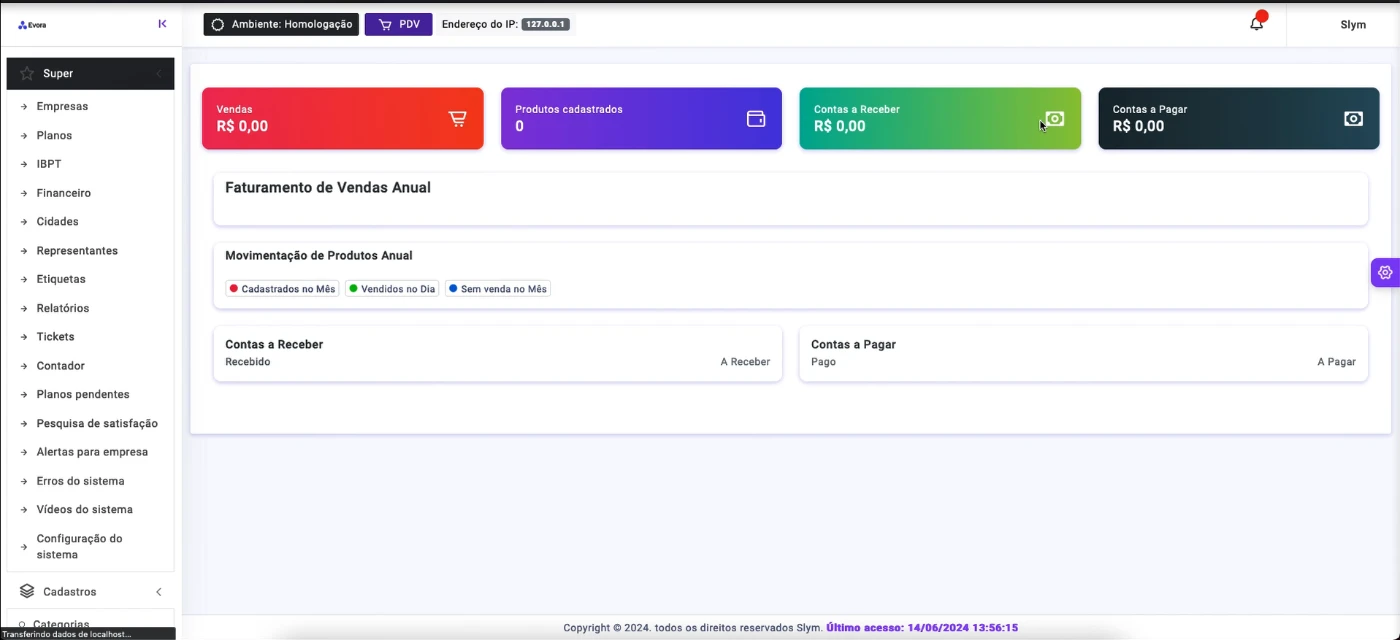
Task: Click the wallet icon on Produtos cadastrados card
Action: 756,119
